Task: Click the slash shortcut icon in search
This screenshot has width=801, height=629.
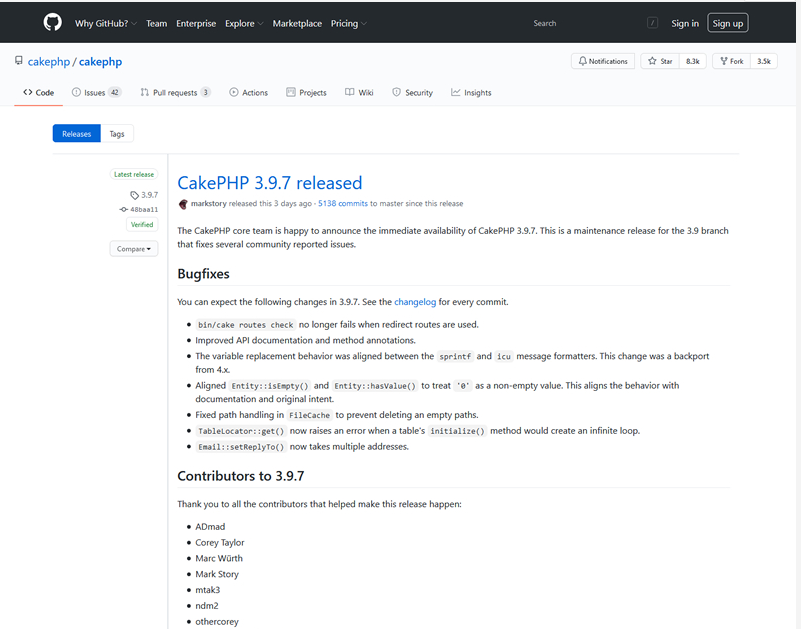Action: tap(652, 23)
